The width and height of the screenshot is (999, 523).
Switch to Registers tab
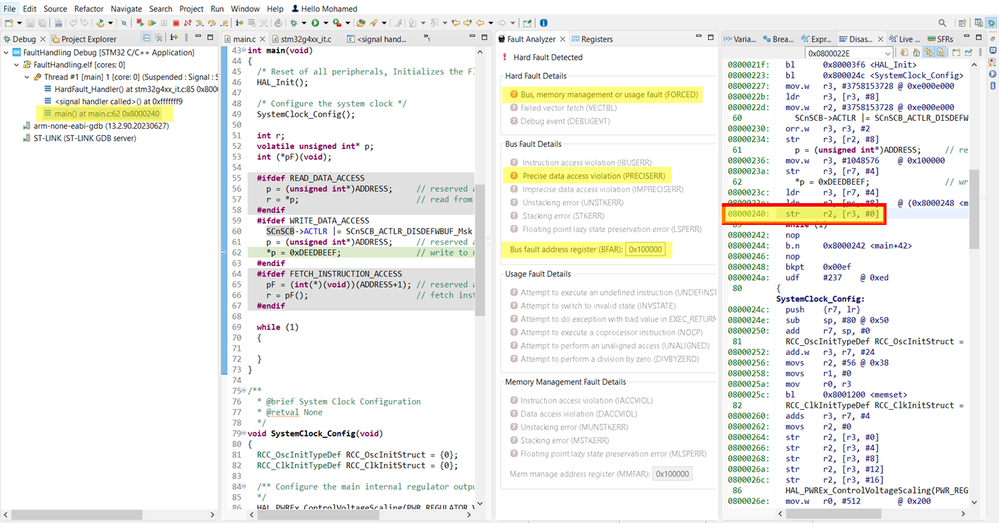(x=592, y=39)
